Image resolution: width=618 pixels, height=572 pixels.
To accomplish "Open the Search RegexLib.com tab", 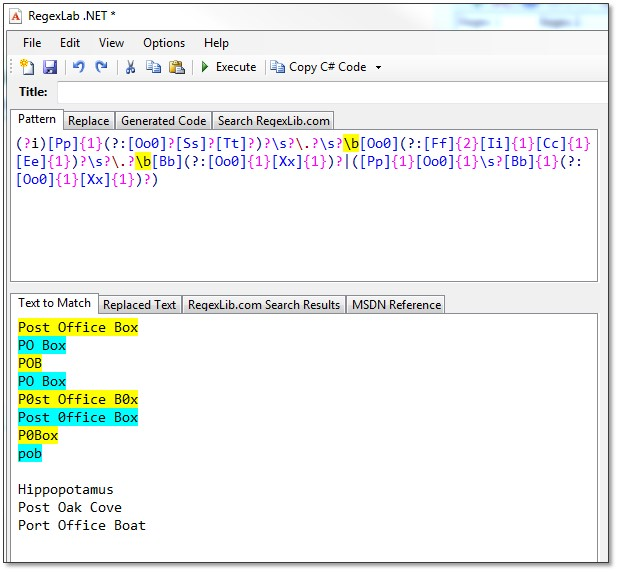I will coord(274,121).
